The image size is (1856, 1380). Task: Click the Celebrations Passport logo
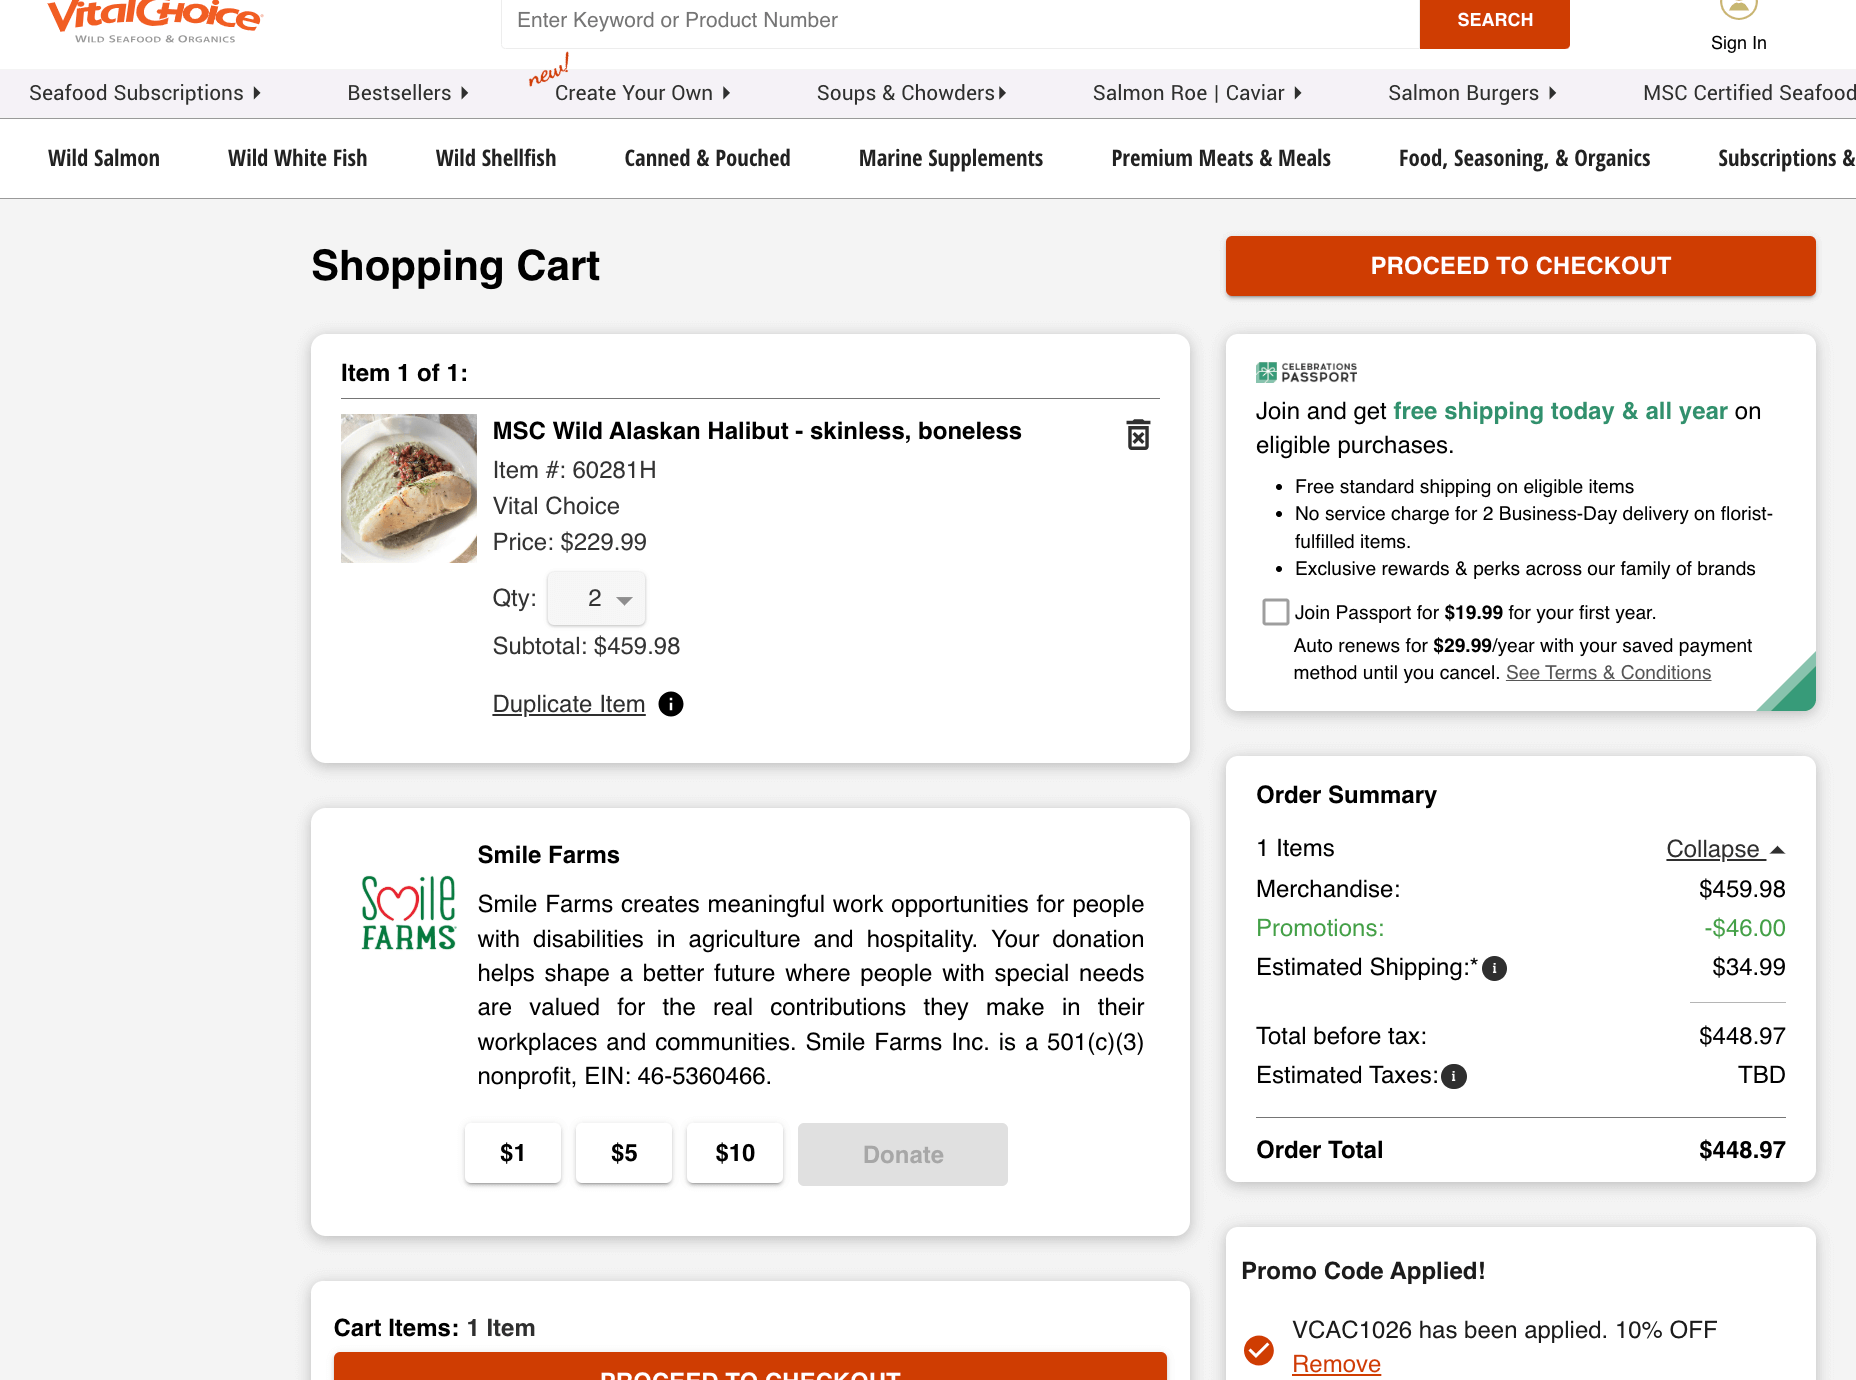coord(1306,372)
